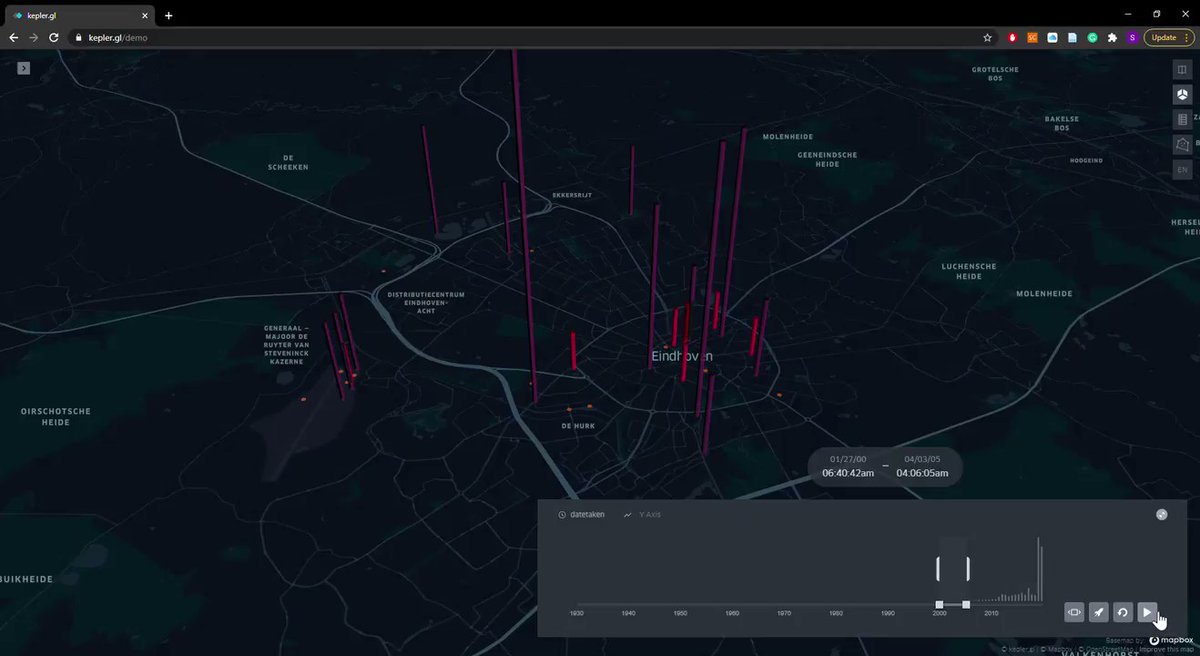Image resolution: width=1200 pixels, height=656 pixels.
Task: Show the map legend panel
Action: 1183,119
